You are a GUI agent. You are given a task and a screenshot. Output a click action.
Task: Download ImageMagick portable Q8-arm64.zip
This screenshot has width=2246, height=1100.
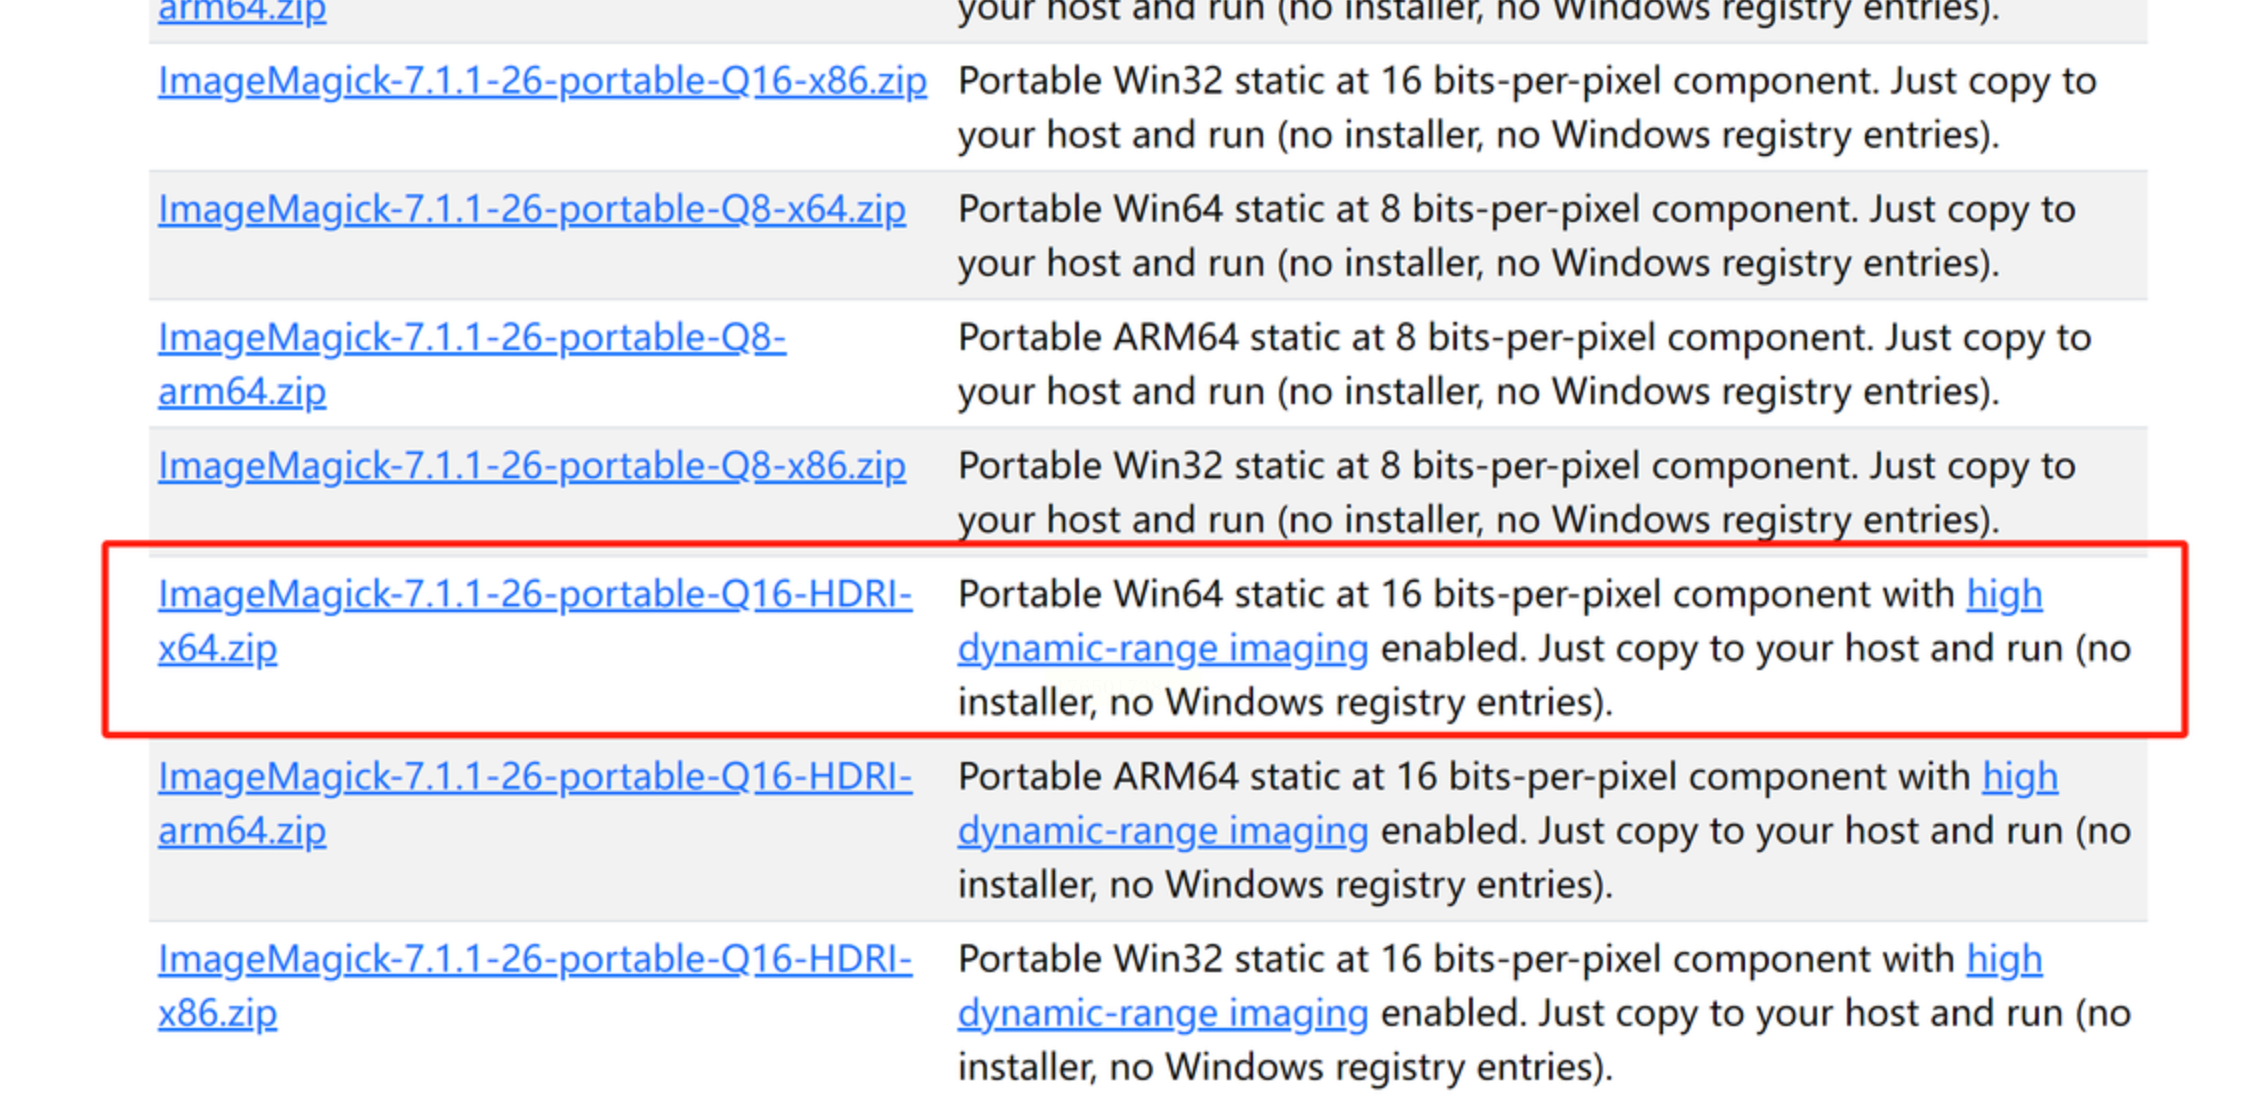click(471, 338)
